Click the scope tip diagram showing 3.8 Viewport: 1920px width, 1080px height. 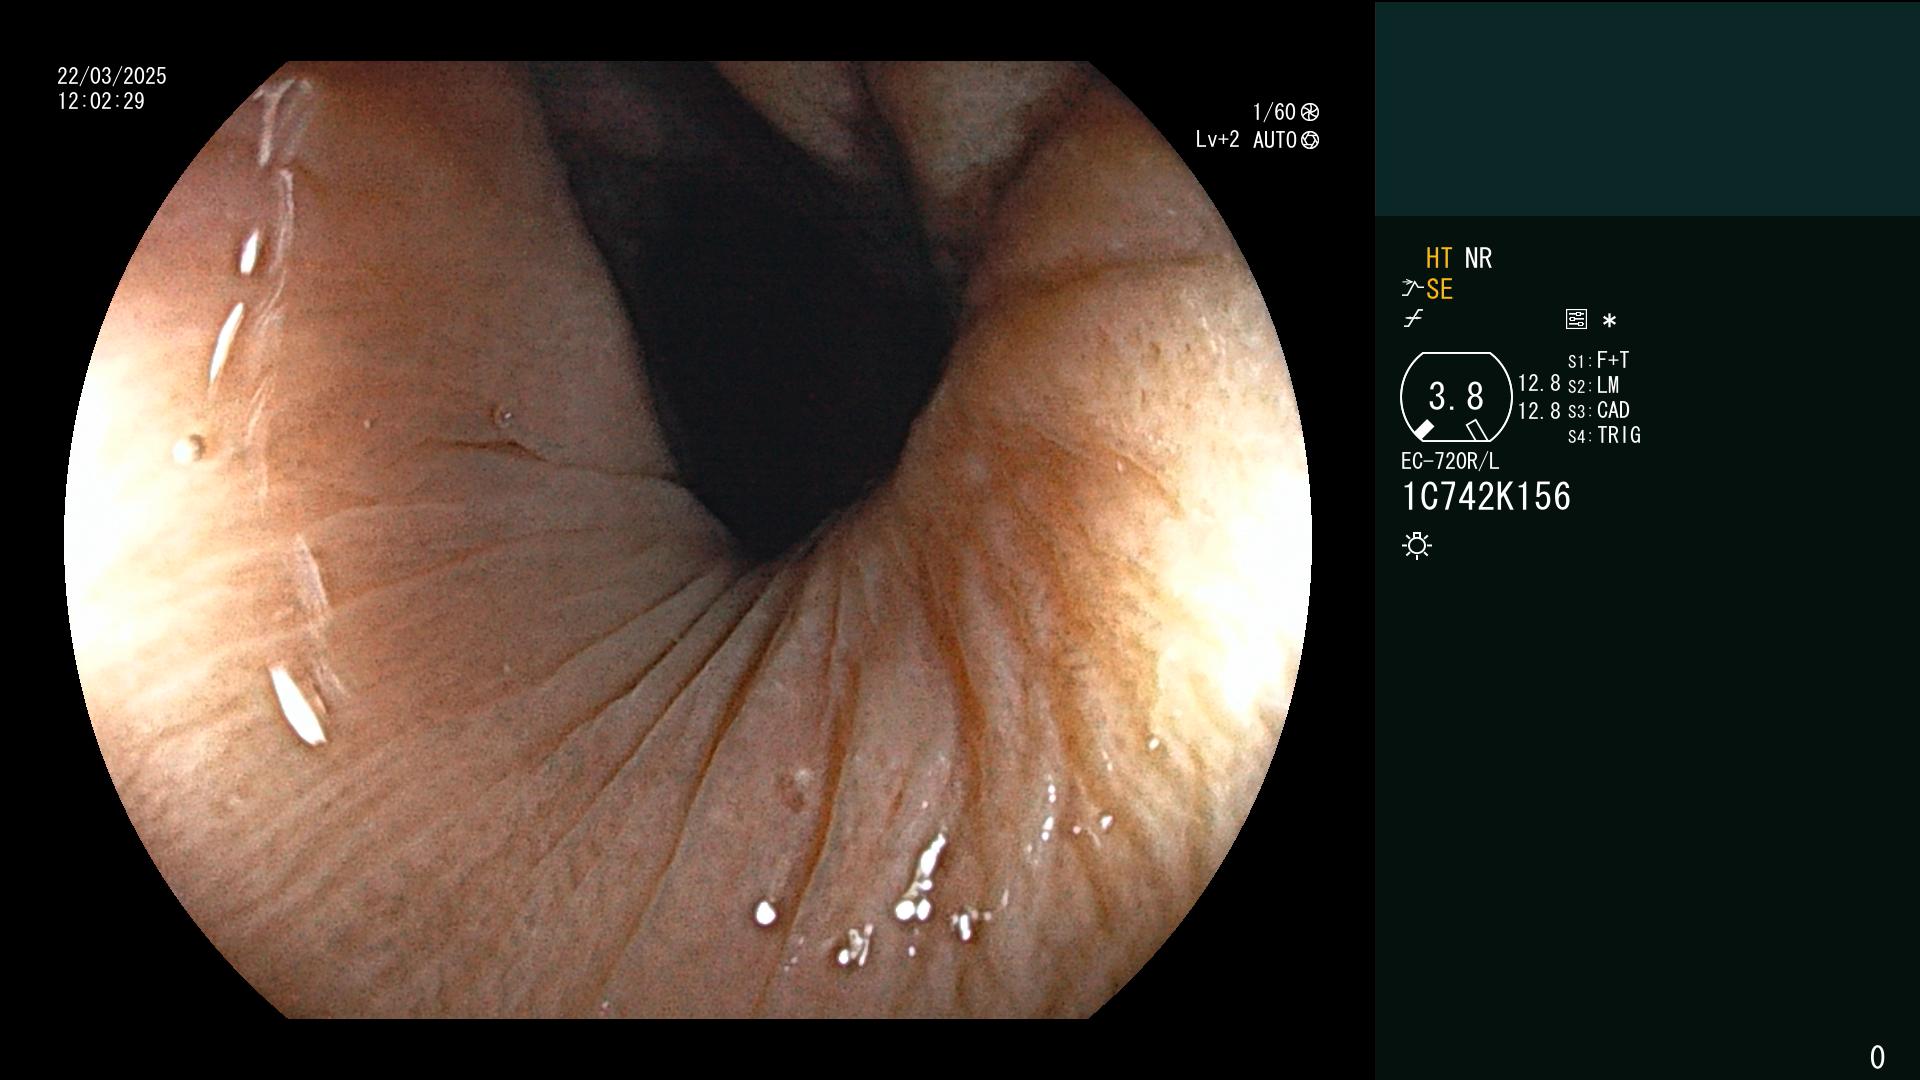[1456, 396]
